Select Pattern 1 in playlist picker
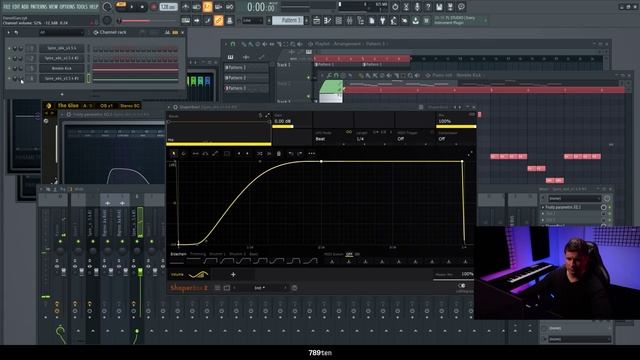The height and width of the screenshot is (360, 640). click(246, 67)
